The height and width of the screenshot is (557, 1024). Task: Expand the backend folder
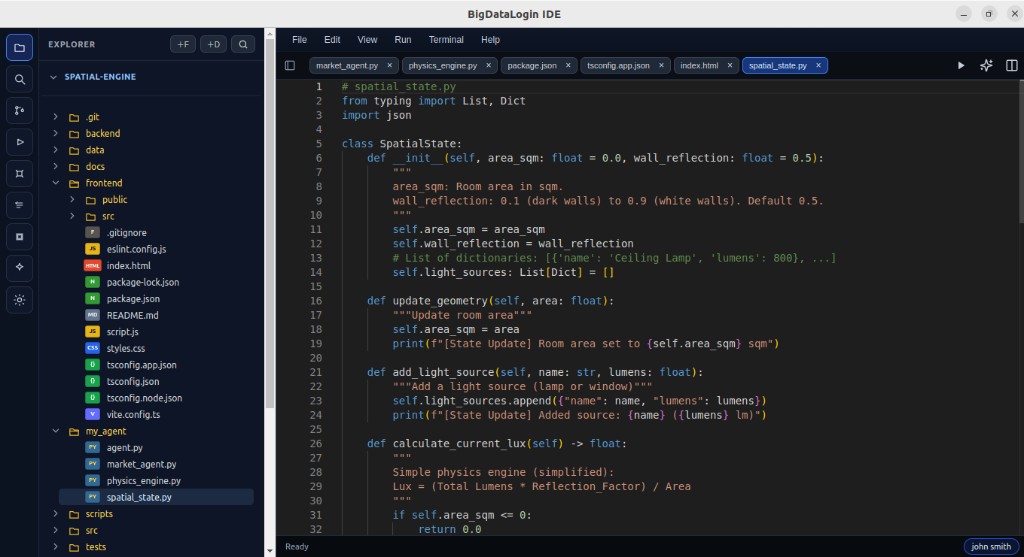pos(56,133)
